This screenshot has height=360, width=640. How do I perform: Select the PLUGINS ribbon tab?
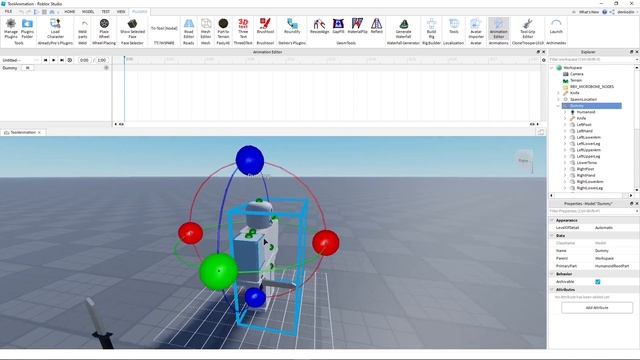pos(139,12)
